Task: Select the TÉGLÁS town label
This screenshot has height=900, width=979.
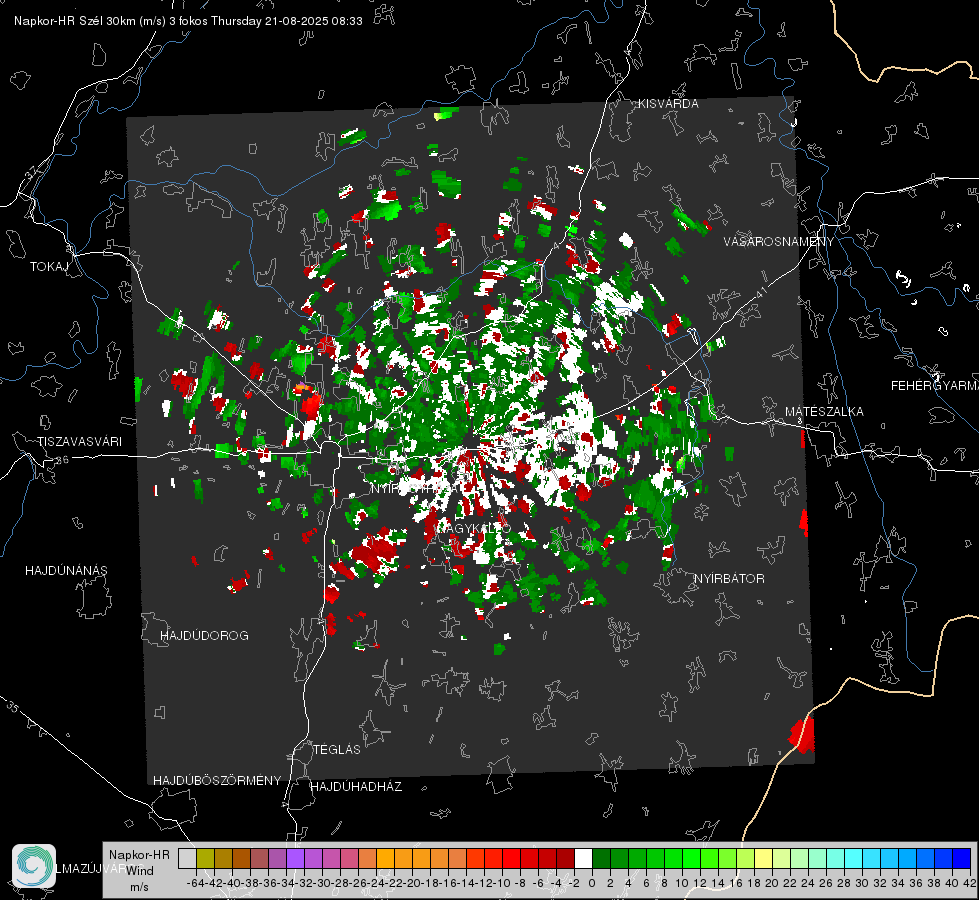Action: point(337,750)
